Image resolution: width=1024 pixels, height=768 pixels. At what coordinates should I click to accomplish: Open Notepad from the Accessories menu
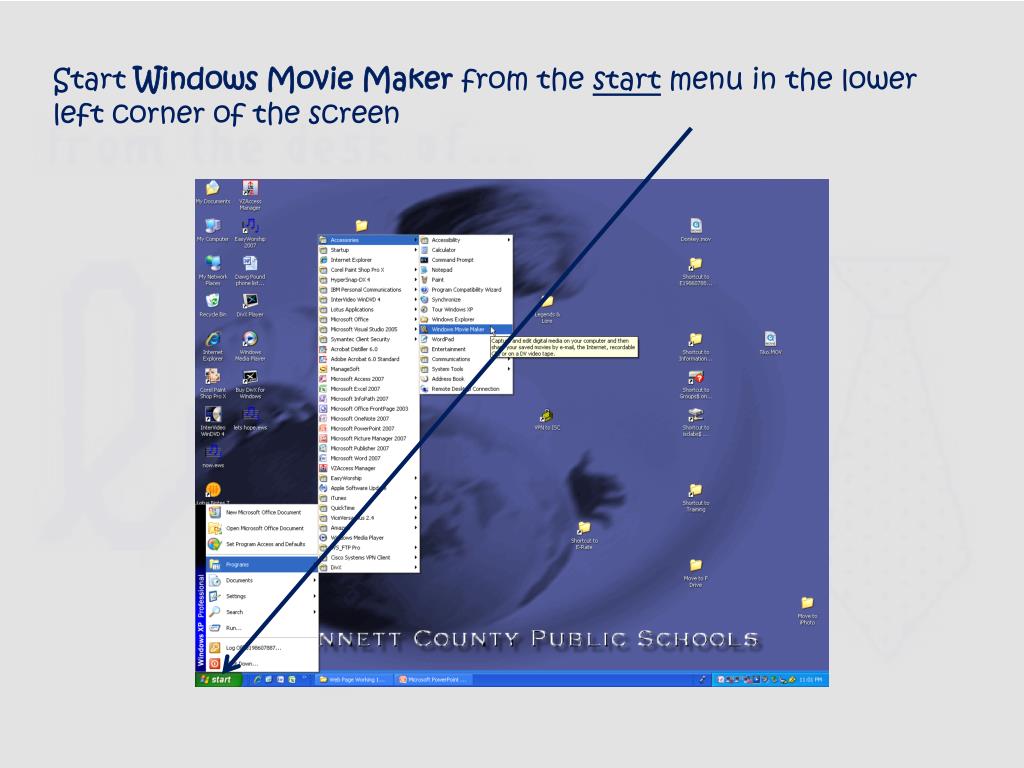(x=466, y=270)
